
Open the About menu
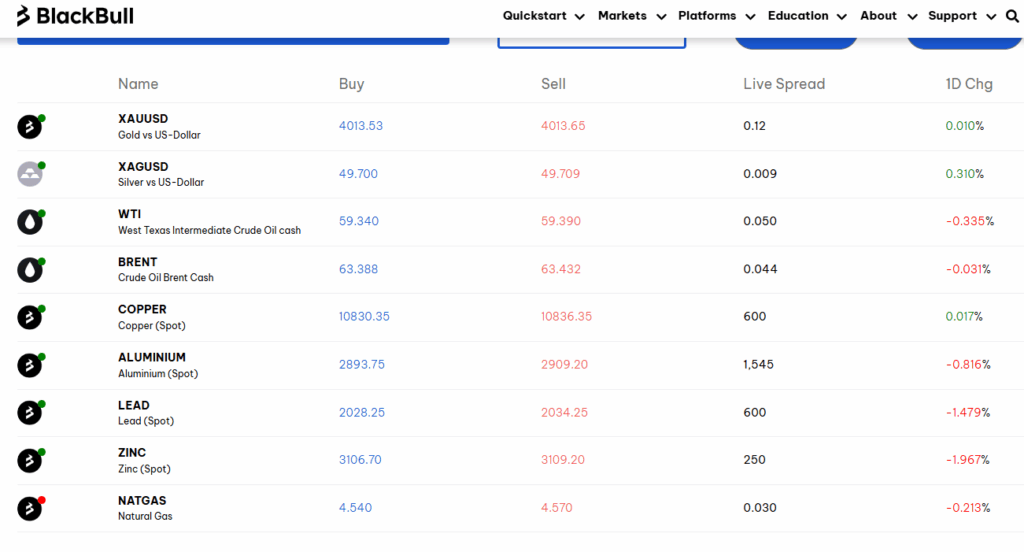point(878,16)
